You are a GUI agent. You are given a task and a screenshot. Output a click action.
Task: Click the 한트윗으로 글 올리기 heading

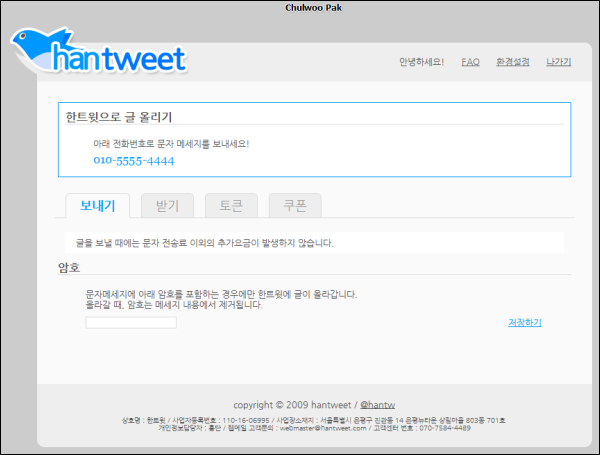[x=119, y=117]
